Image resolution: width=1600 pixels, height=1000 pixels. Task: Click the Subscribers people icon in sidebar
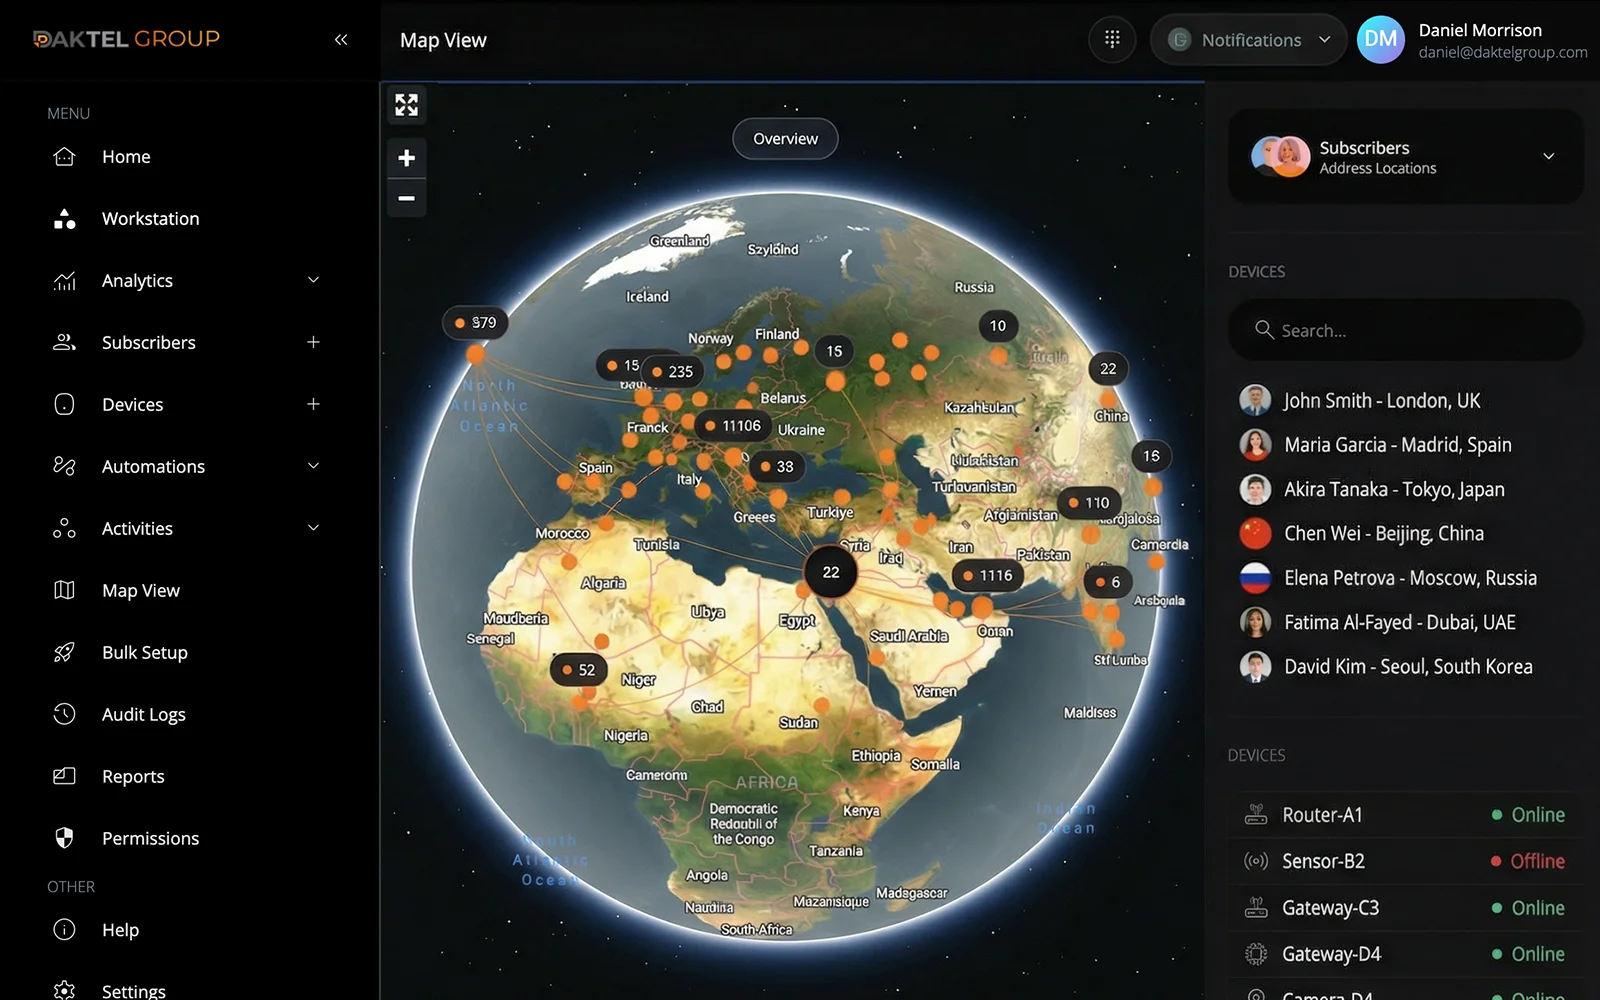point(64,343)
